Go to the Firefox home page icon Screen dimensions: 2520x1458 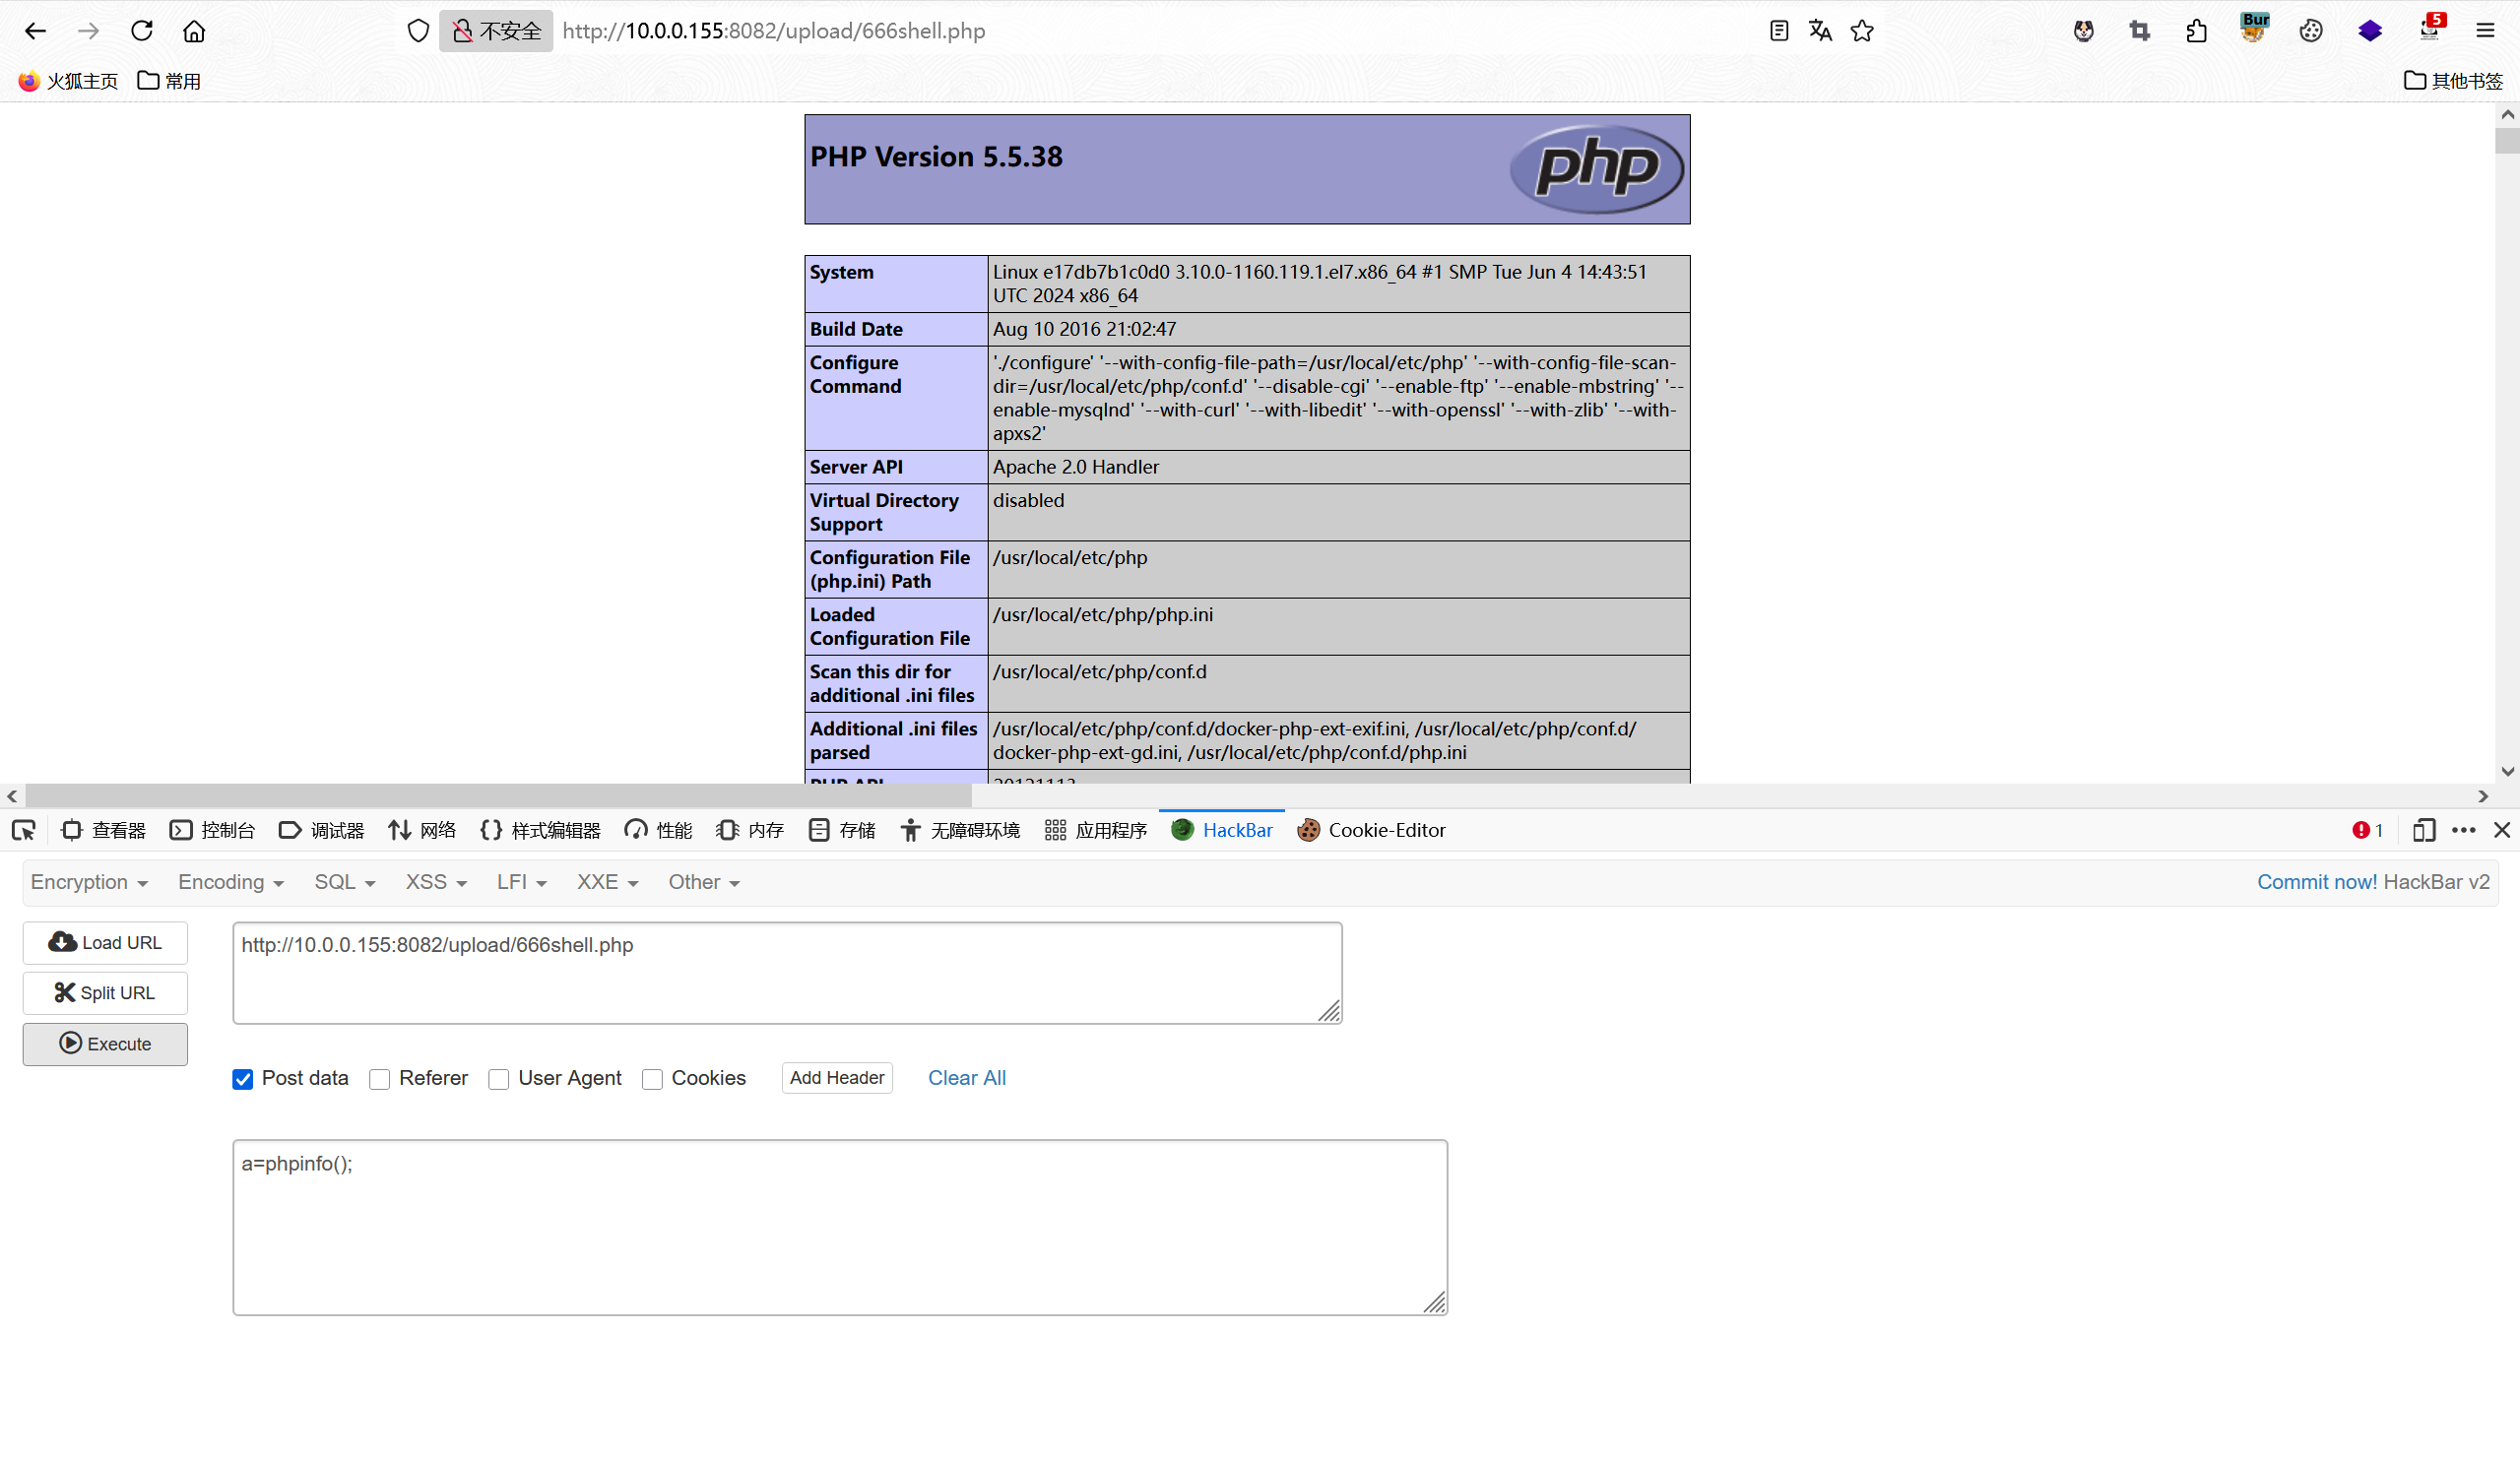pos(194,31)
